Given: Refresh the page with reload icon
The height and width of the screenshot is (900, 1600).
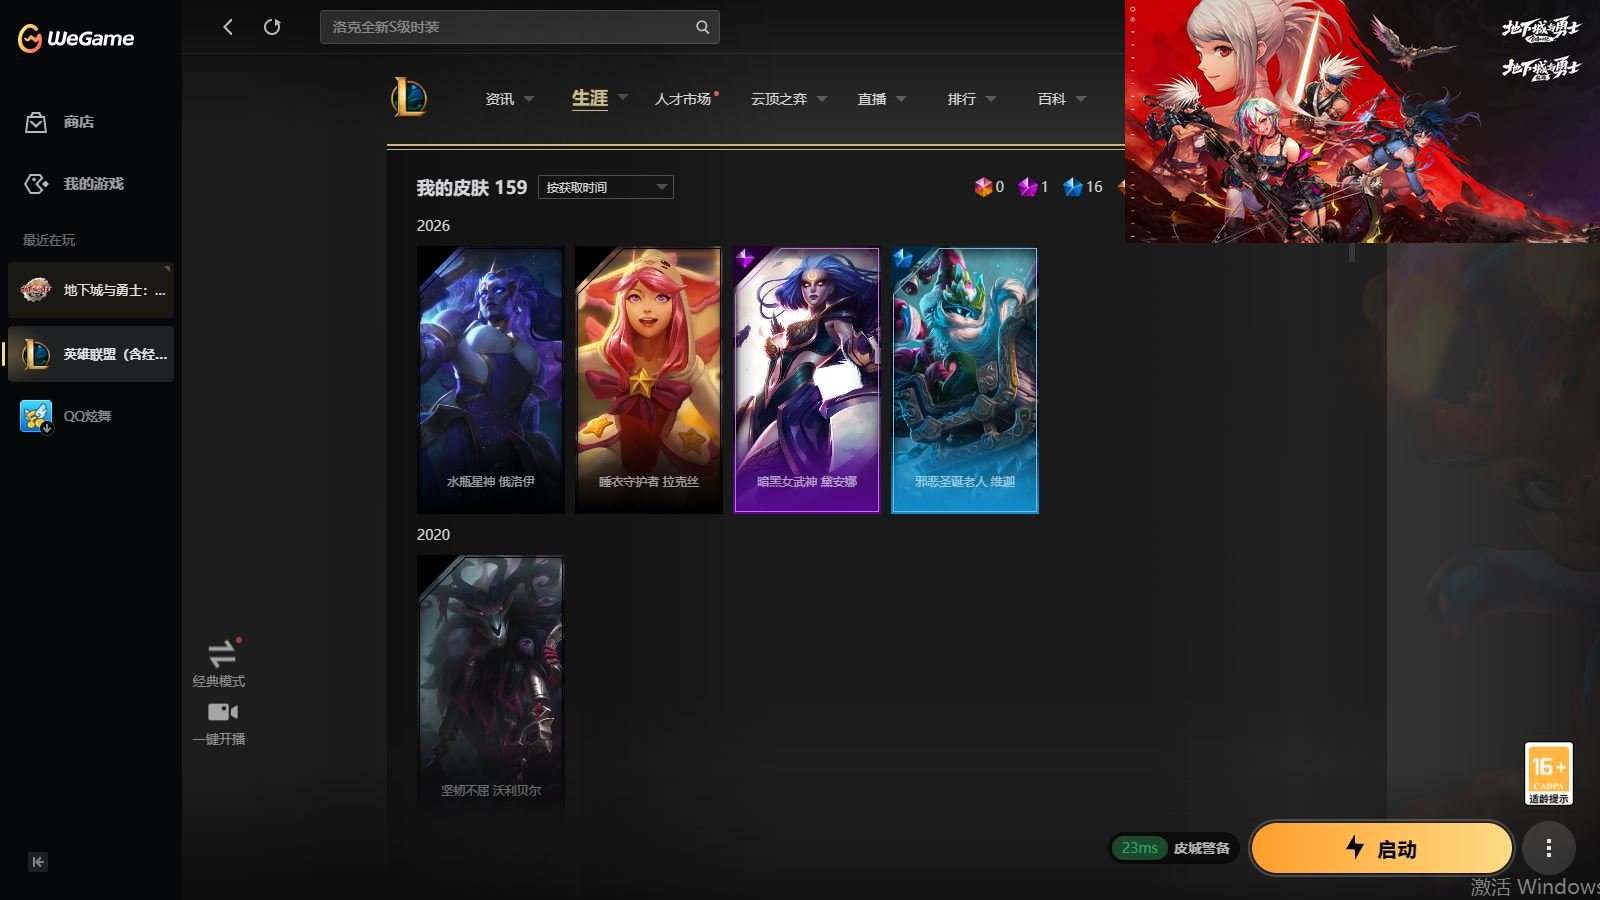Looking at the screenshot, I should tap(272, 27).
